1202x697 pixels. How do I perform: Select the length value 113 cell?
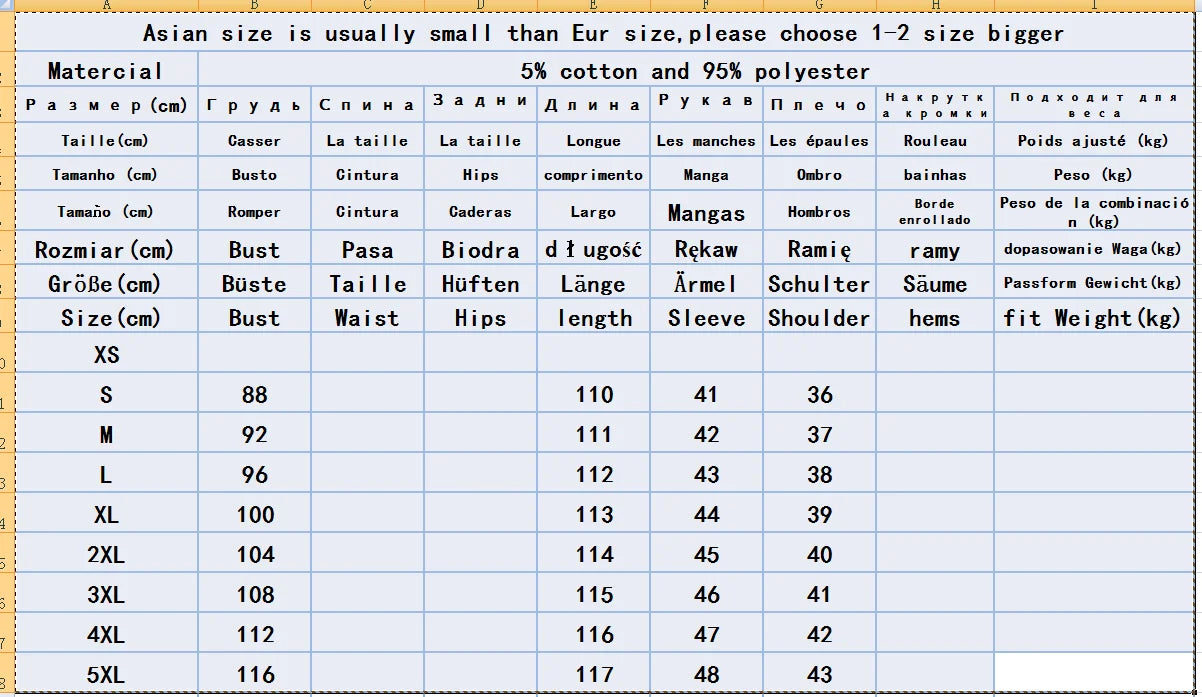pyautogui.click(x=594, y=515)
